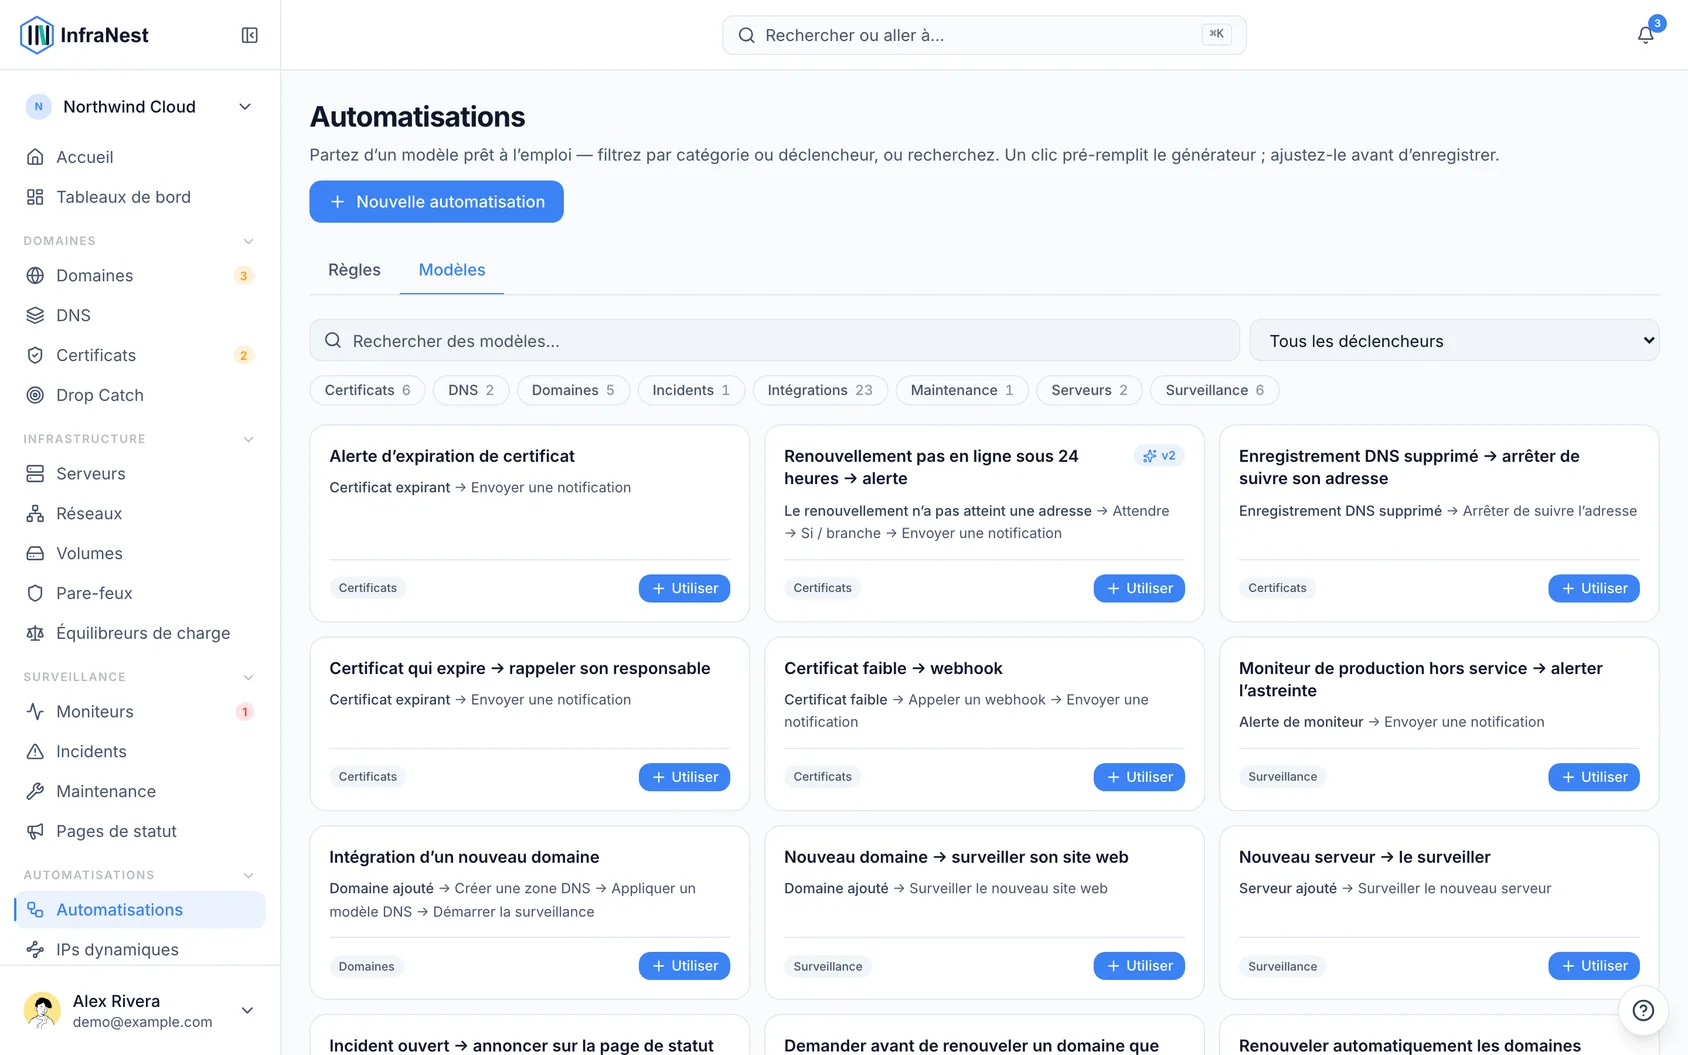Open the notifications bell
This screenshot has height=1055, width=1688.
point(1645,35)
